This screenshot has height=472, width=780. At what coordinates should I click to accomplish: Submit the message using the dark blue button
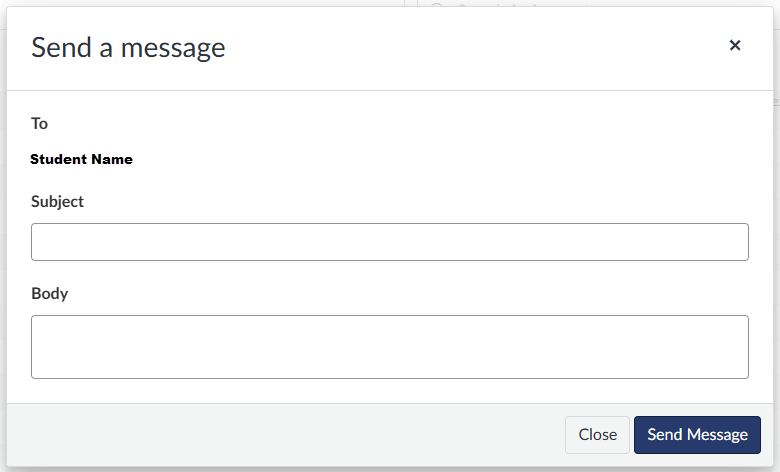pyautogui.click(x=697, y=435)
